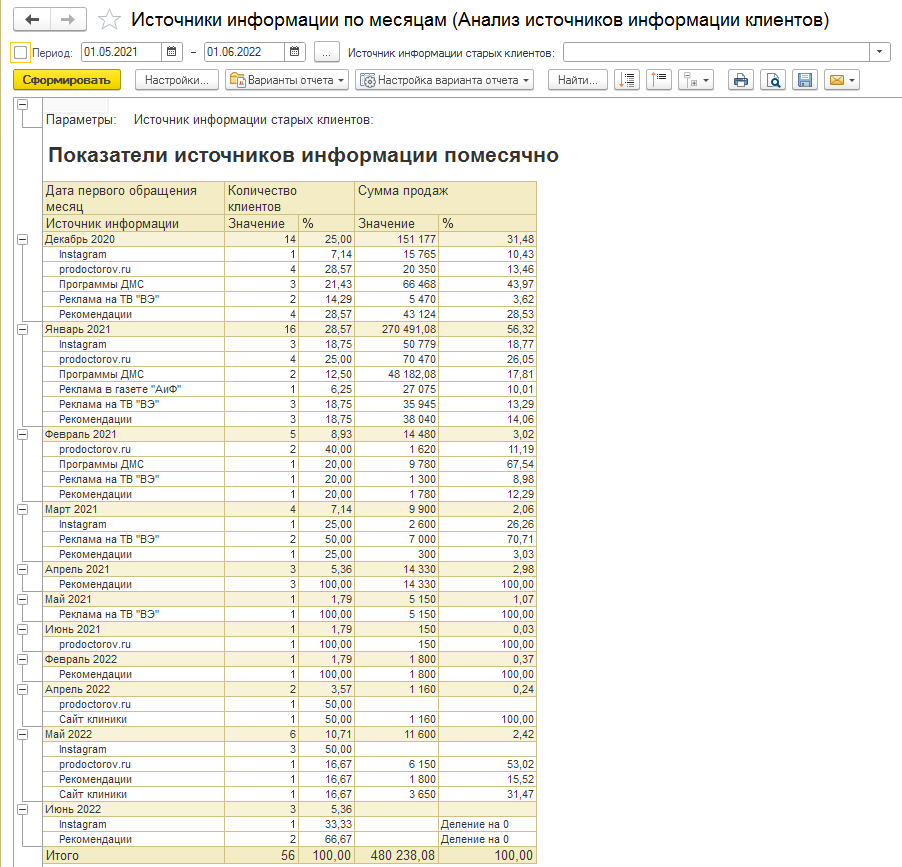Screen dimensions: 902x867
Task: Open the Настройка варианта отчета menu
Action: click(x=444, y=80)
